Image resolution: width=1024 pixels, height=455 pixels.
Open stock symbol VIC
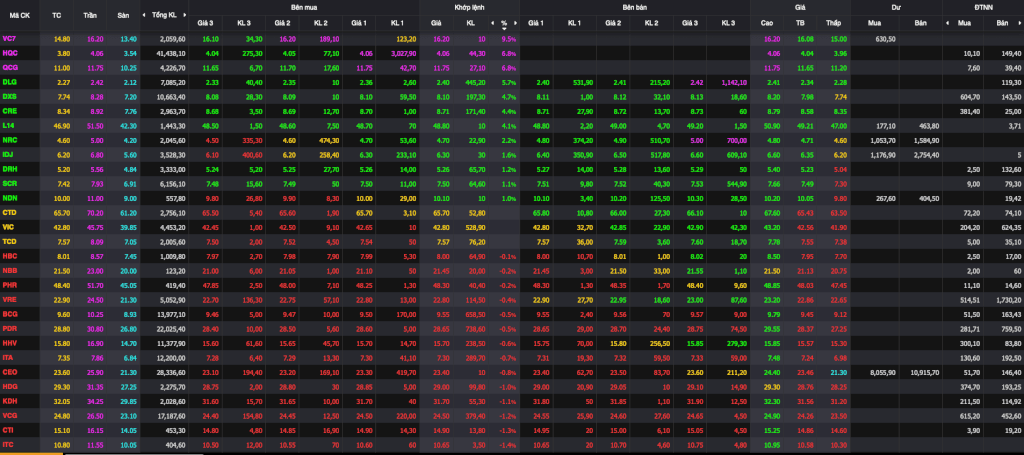pyautogui.click(x=8, y=227)
